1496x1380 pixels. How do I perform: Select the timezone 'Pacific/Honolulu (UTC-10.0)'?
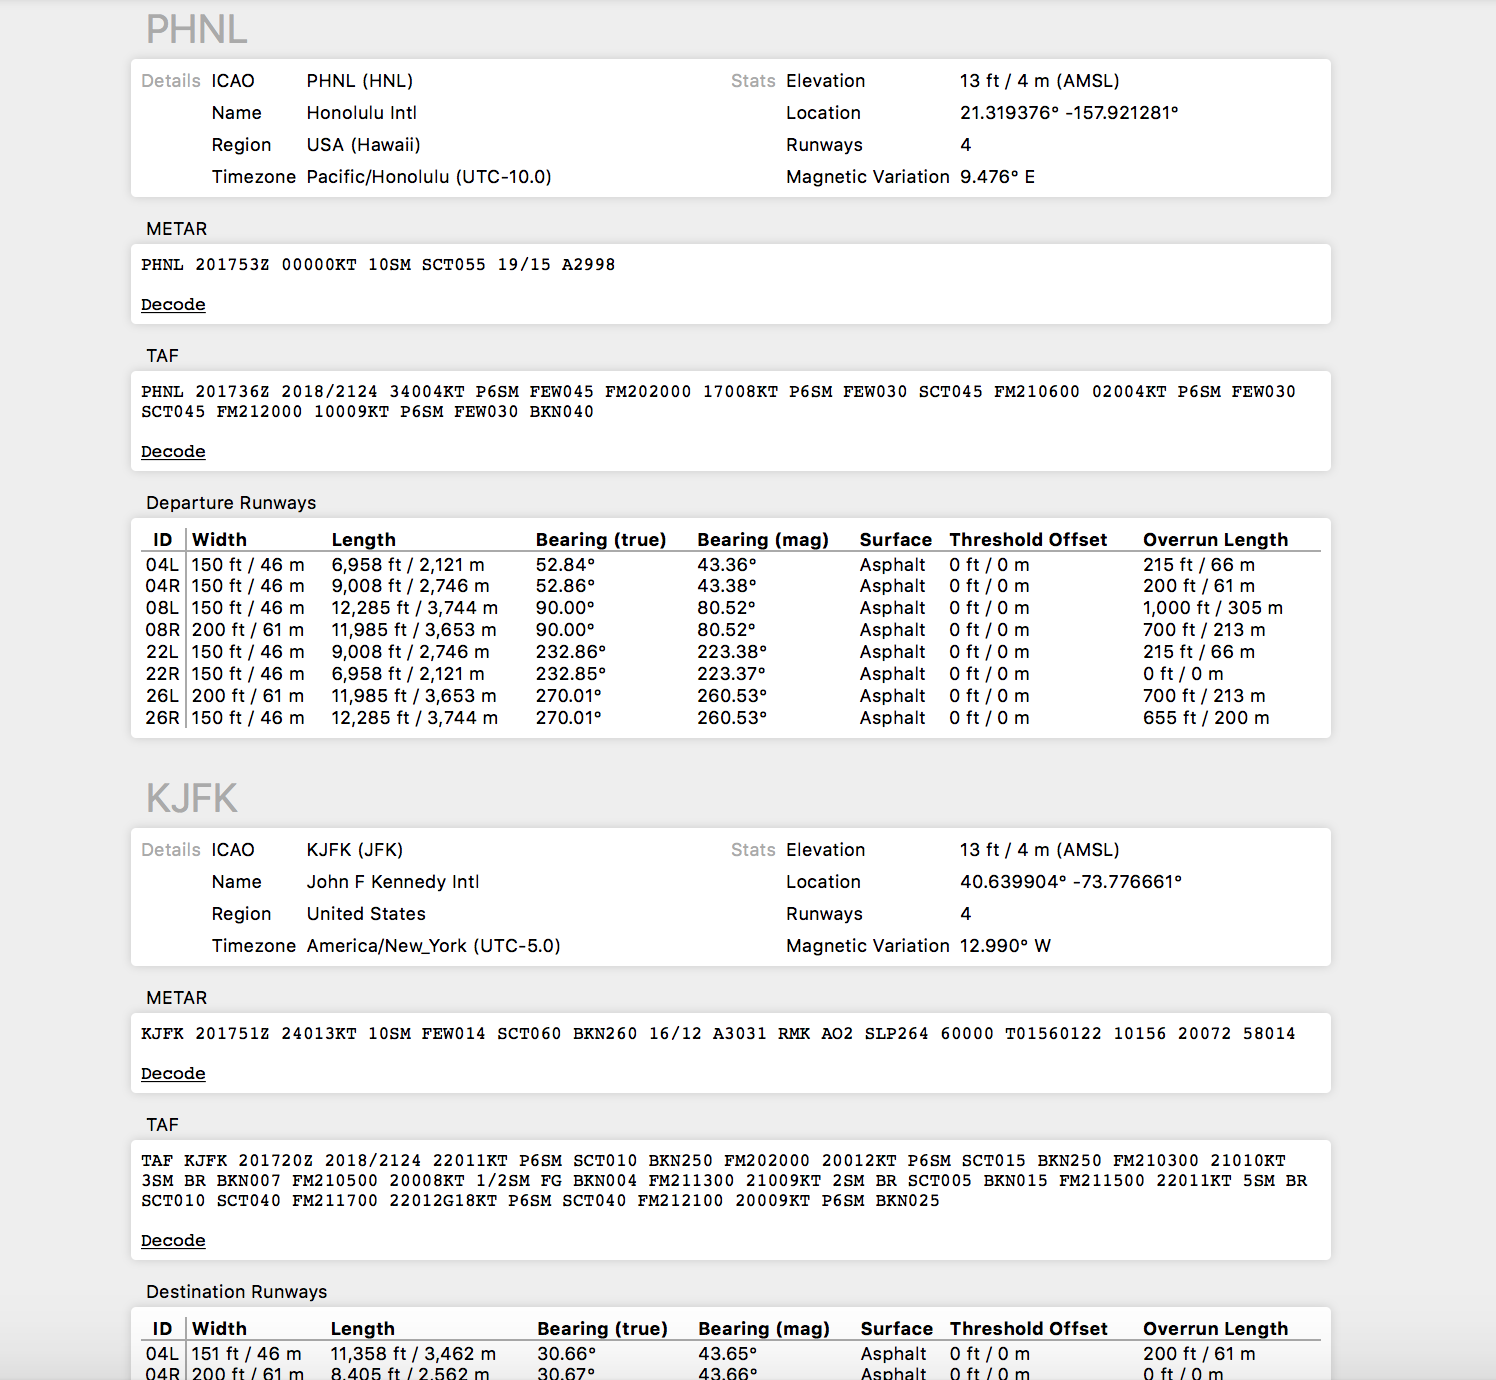[x=429, y=177]
